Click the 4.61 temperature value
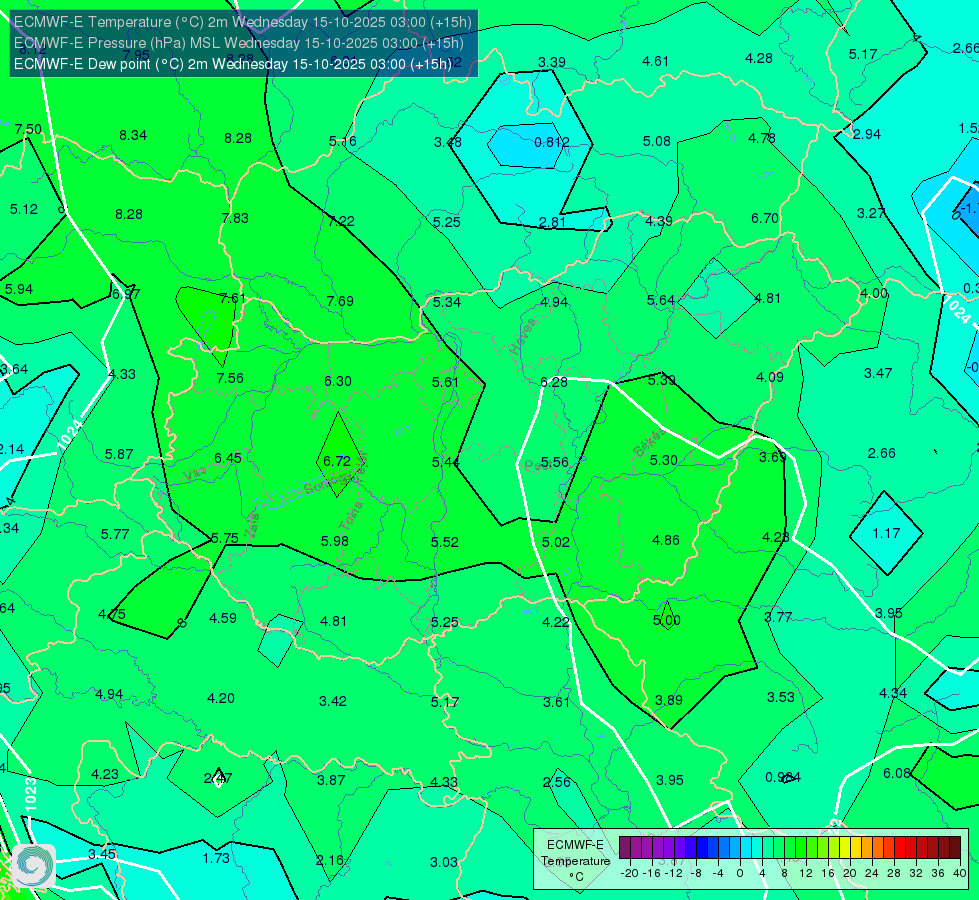The image size is (979, 900). point(656,61)
